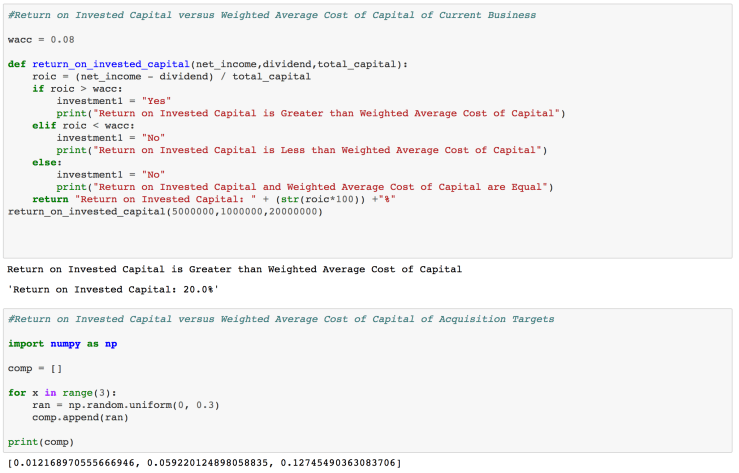Click the 'Return on Invested Capital: 20.0%' result
Viewport: 739px width, 473px height.
pyautogui.click(x=112, y=289)
